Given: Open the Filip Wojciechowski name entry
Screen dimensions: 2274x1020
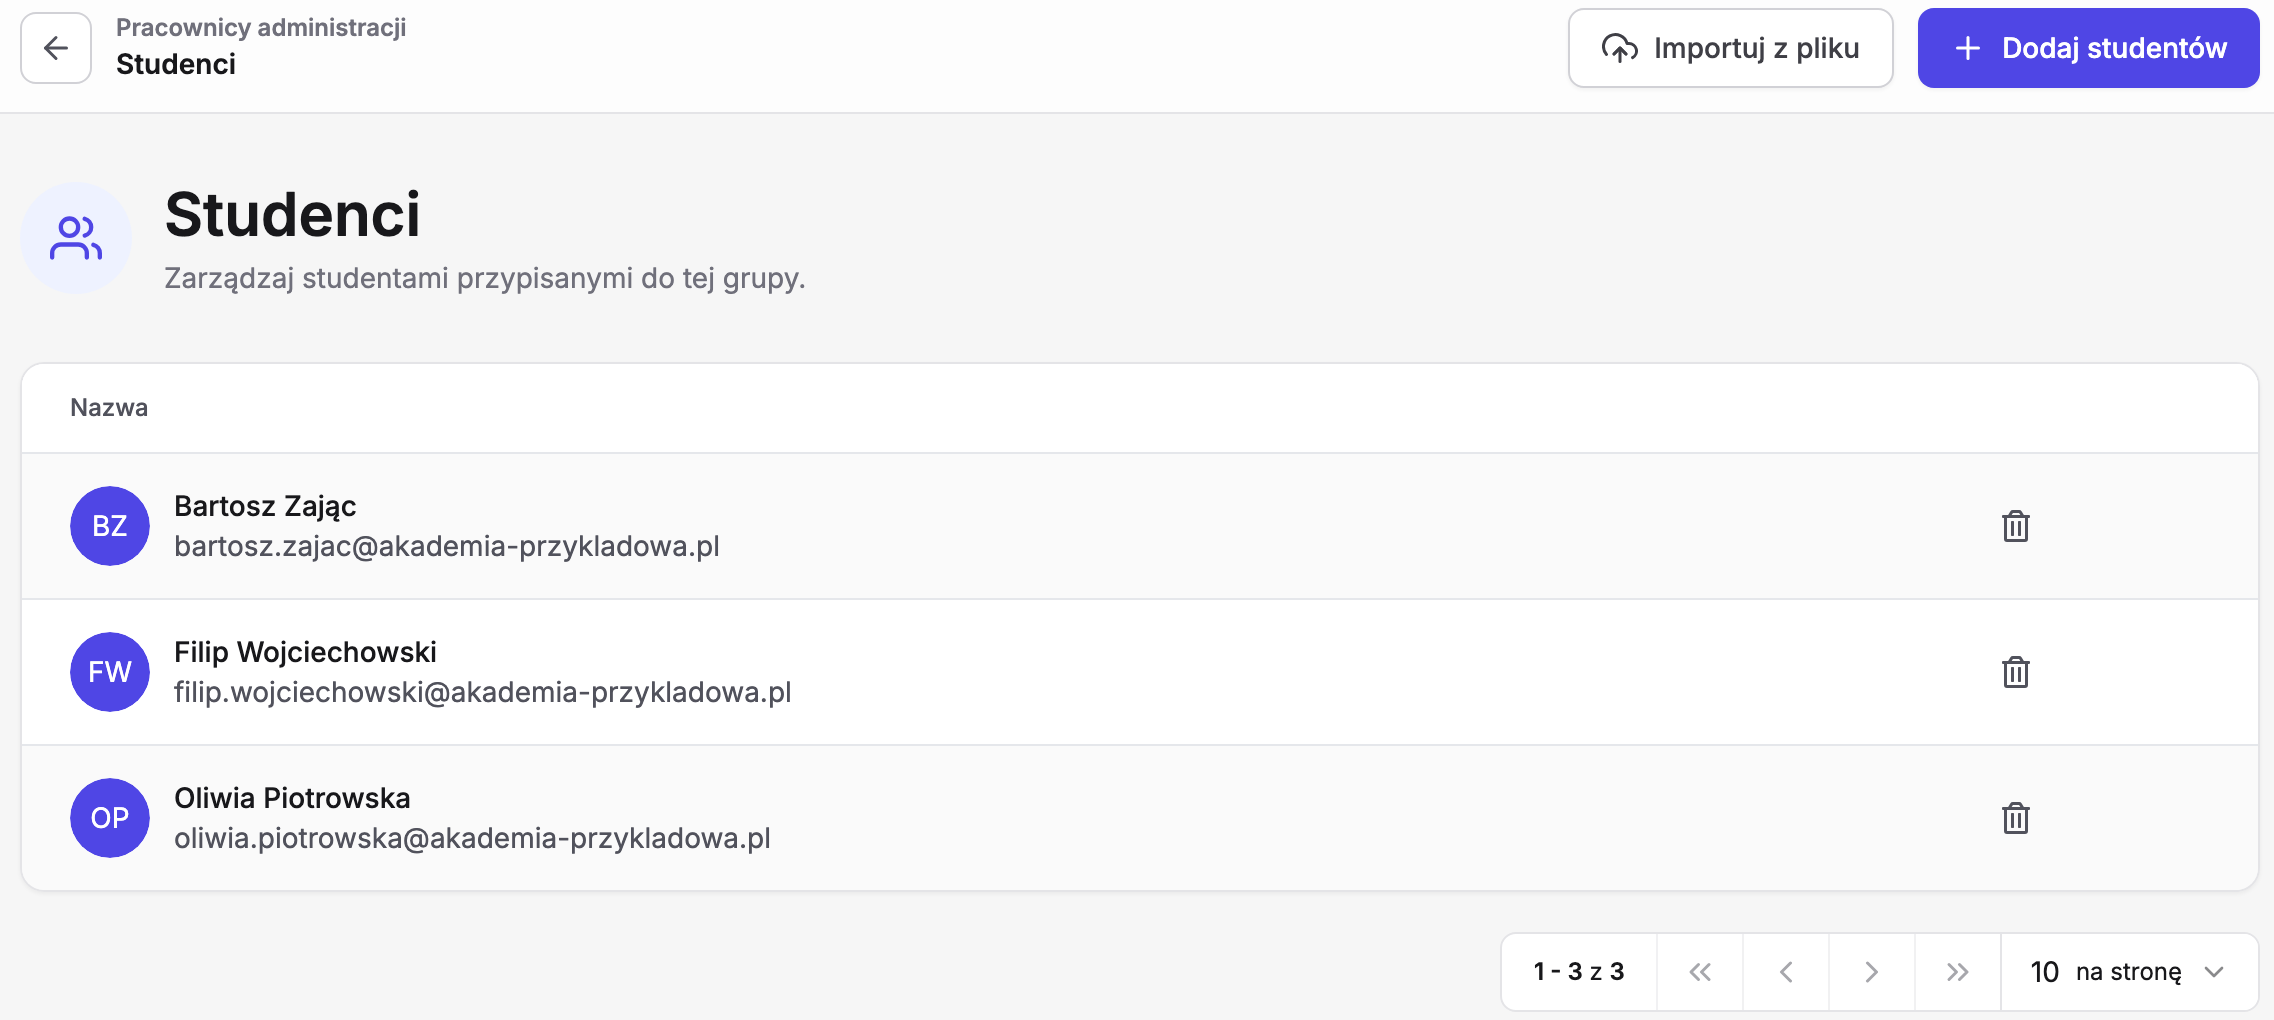Looking at the screenshot, I should pyautogui.click(x=305, y=652).
